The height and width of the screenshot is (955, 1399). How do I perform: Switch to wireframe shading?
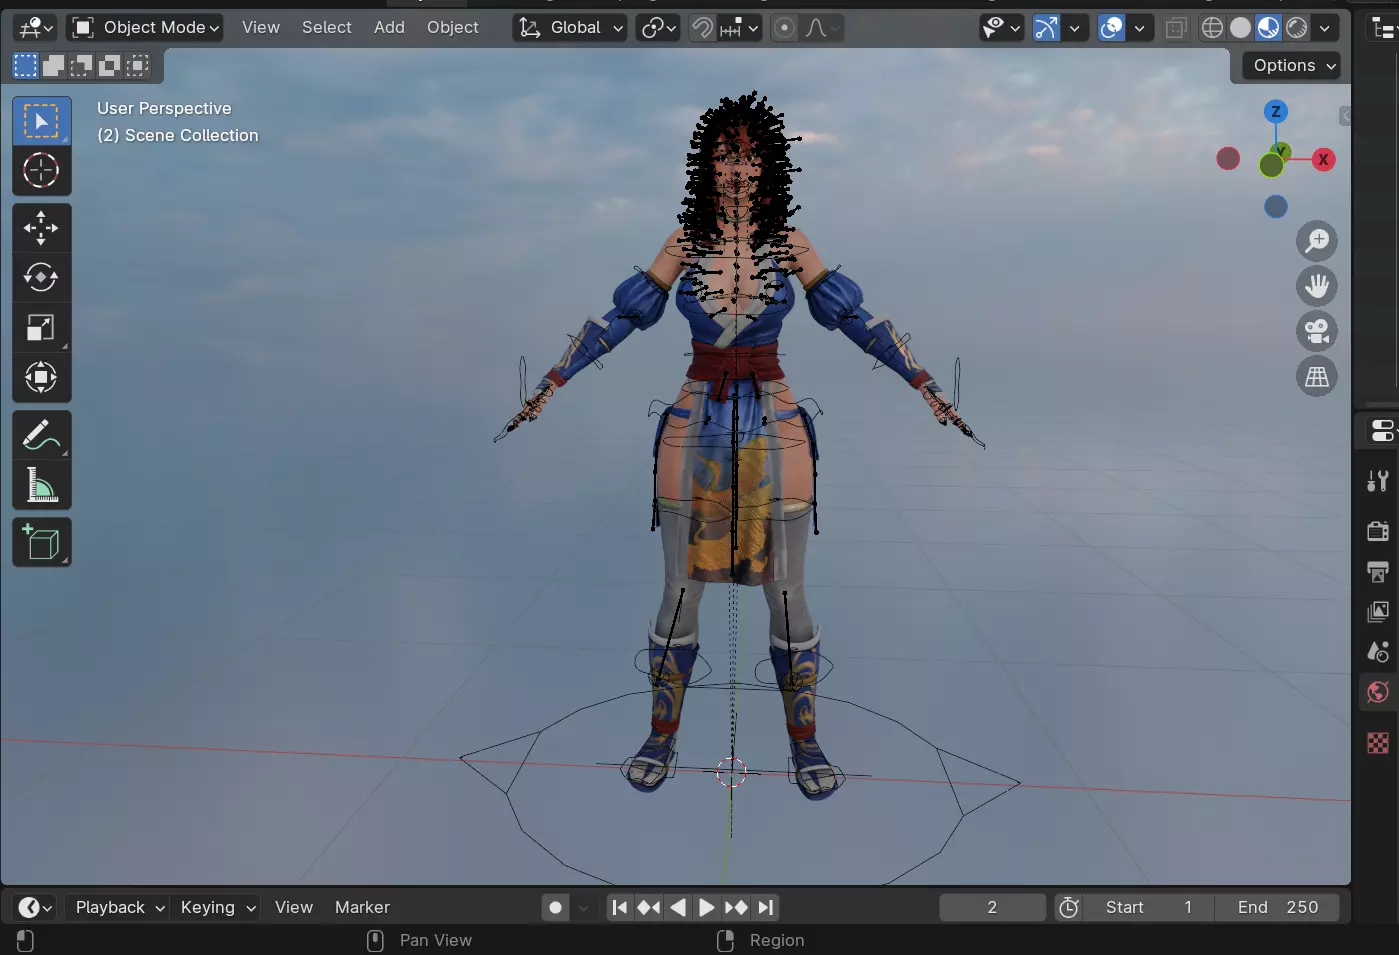pos(1212,28)
